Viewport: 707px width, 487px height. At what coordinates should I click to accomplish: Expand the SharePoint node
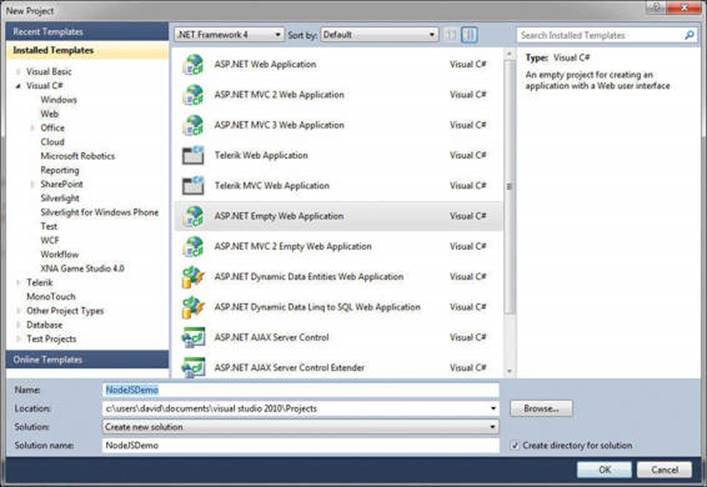pyautogui.click(x=32, y=184)
